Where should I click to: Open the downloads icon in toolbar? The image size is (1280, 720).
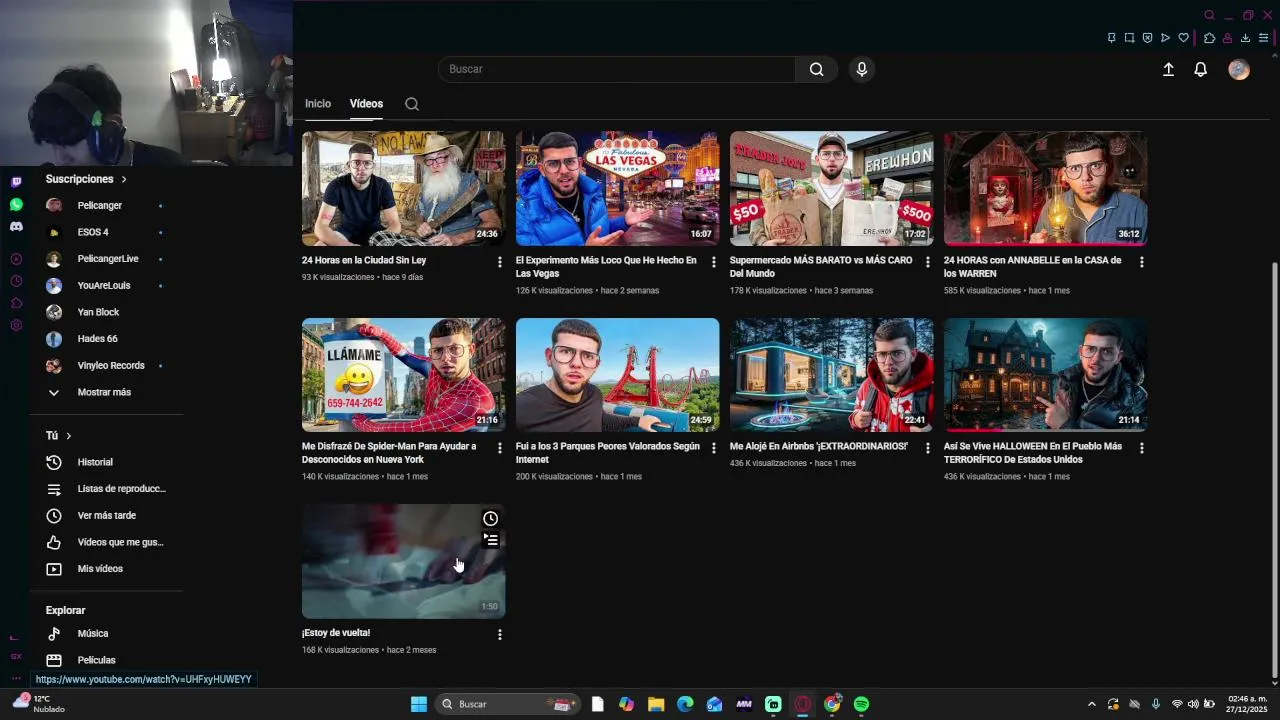tap(1245, 38)
